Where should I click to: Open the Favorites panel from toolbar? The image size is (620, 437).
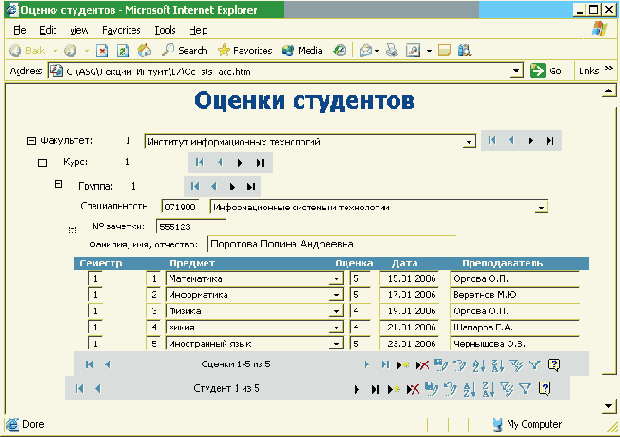244,50
